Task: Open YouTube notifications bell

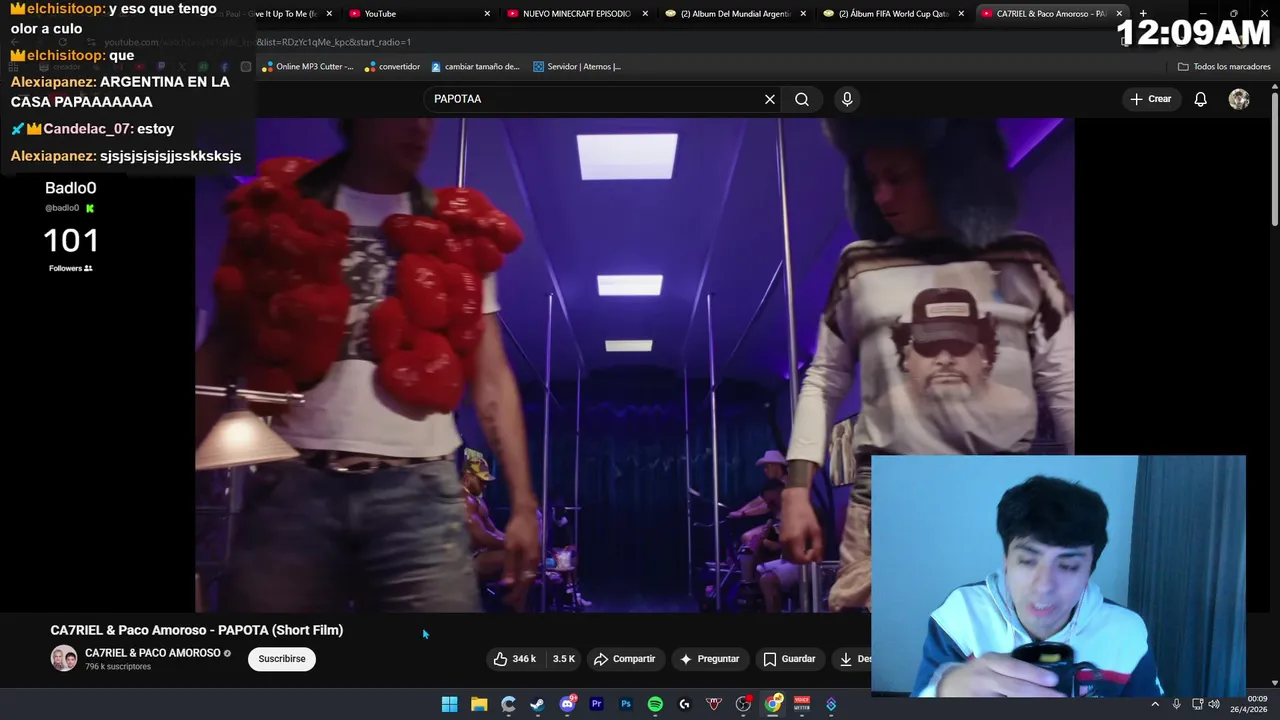Action: click(1201, 99)
